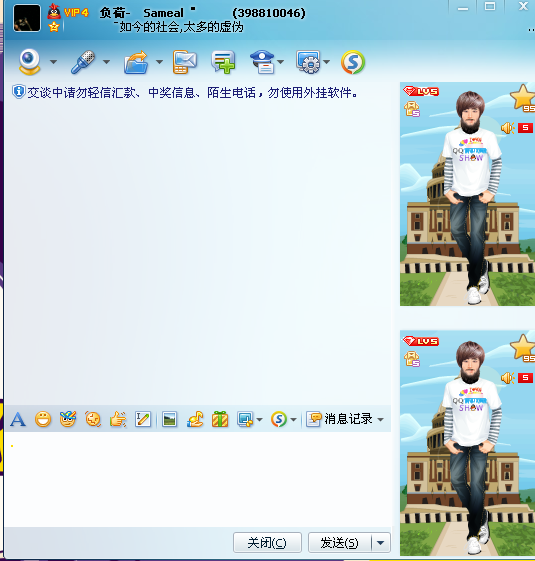
Task: Insert a picture with landscape icon
Action: pyautogui.click(x=169, y=419)
